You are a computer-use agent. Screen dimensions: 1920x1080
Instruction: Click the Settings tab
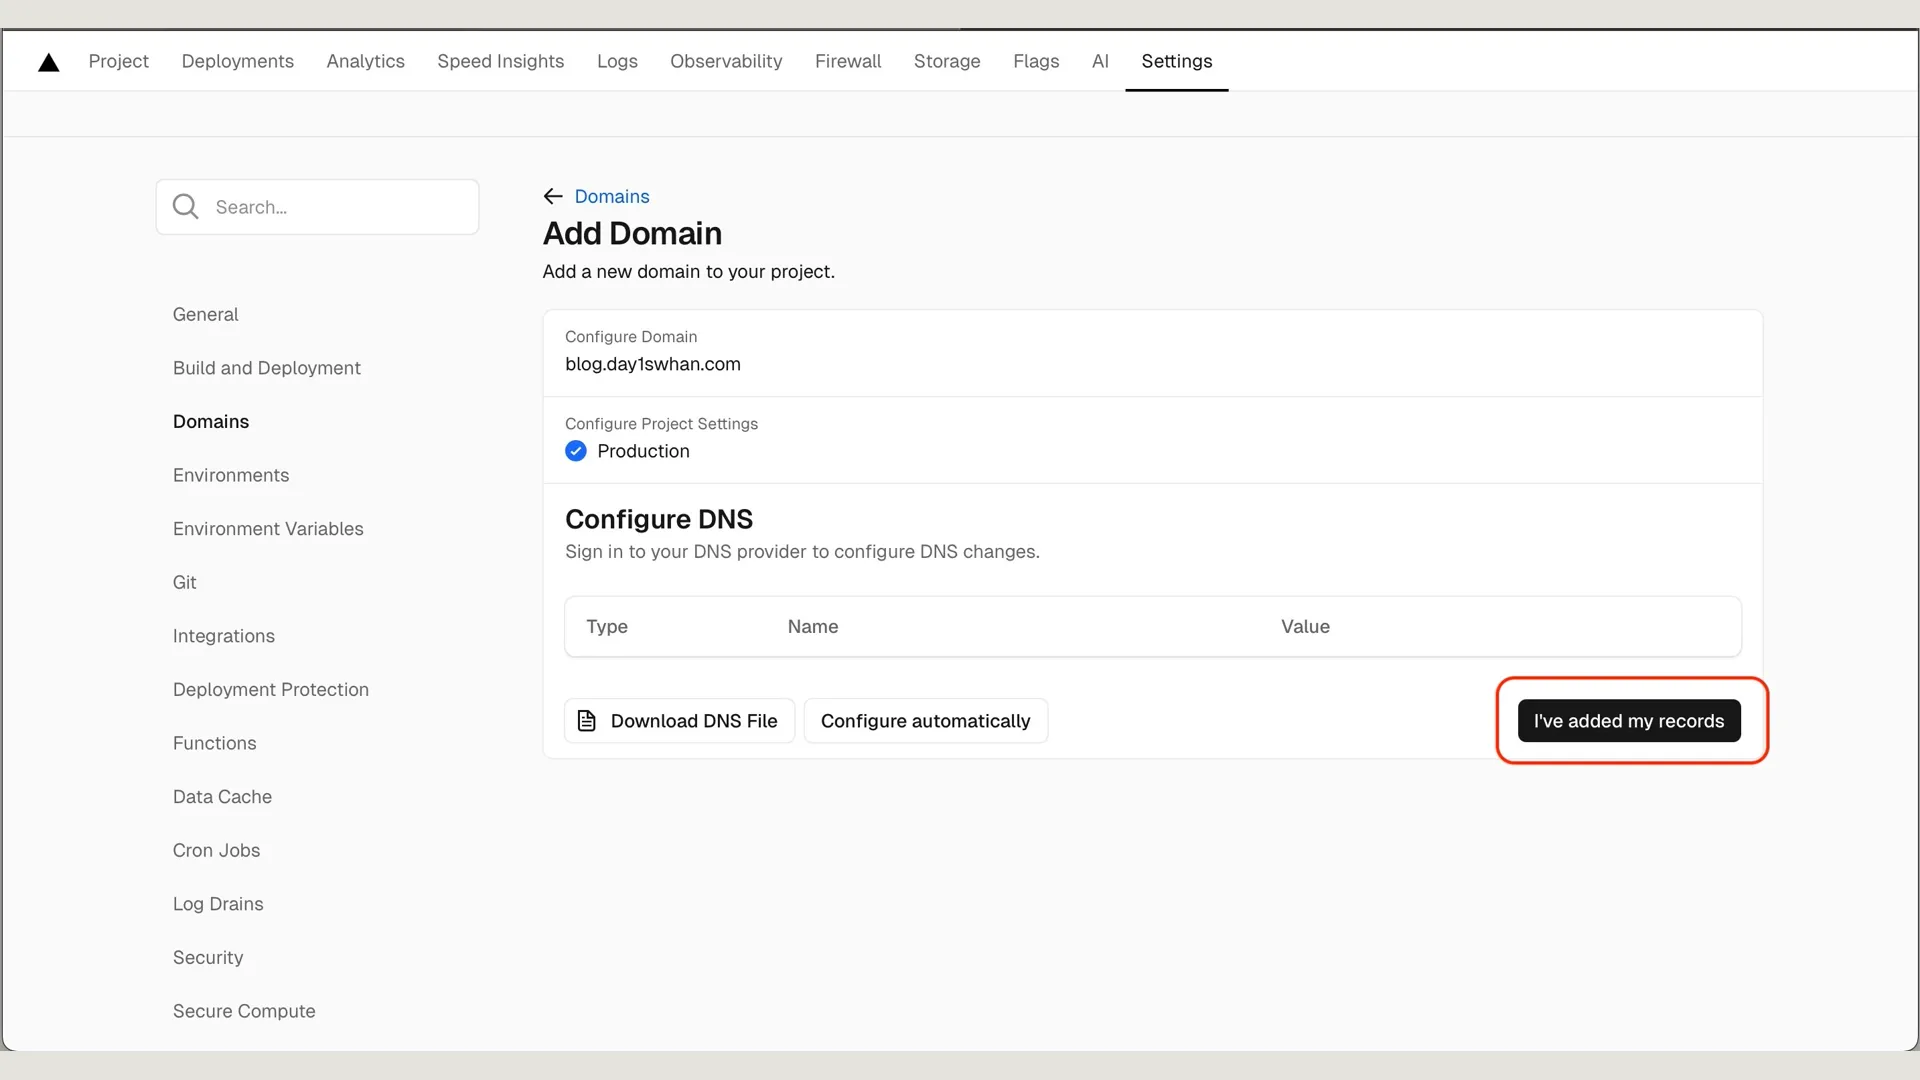click(1177, 61)
